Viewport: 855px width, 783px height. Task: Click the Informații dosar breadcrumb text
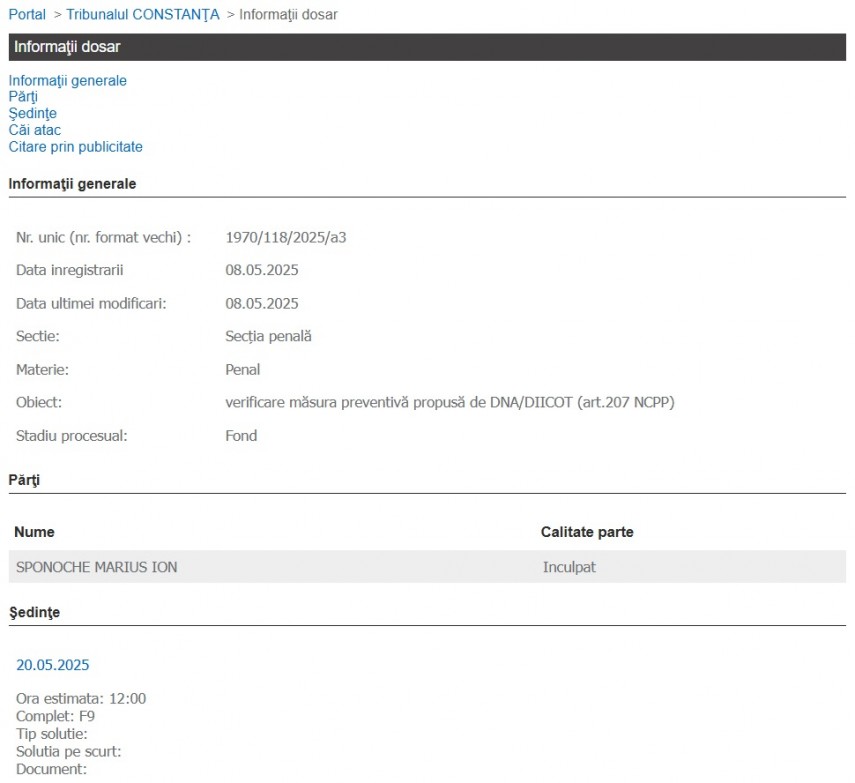[x=288, y=14]
